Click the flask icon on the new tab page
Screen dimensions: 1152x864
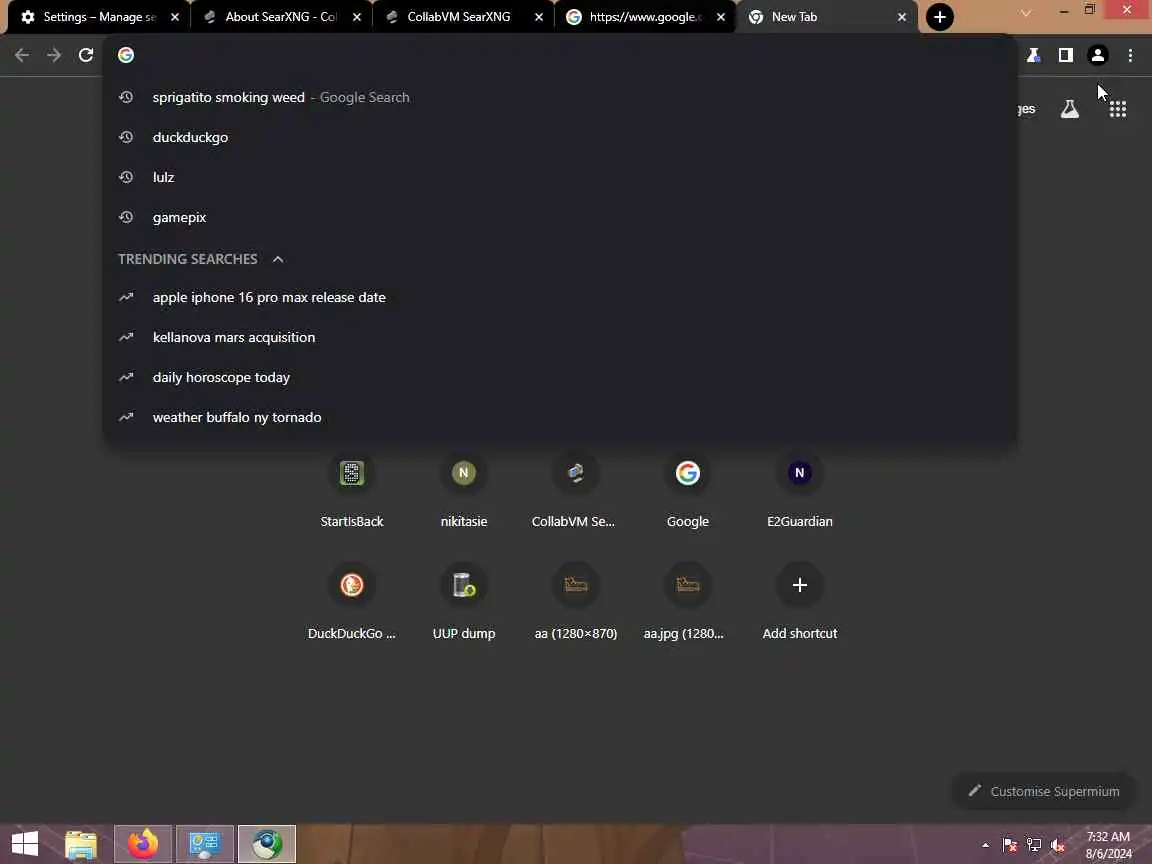pos(1070,109)
